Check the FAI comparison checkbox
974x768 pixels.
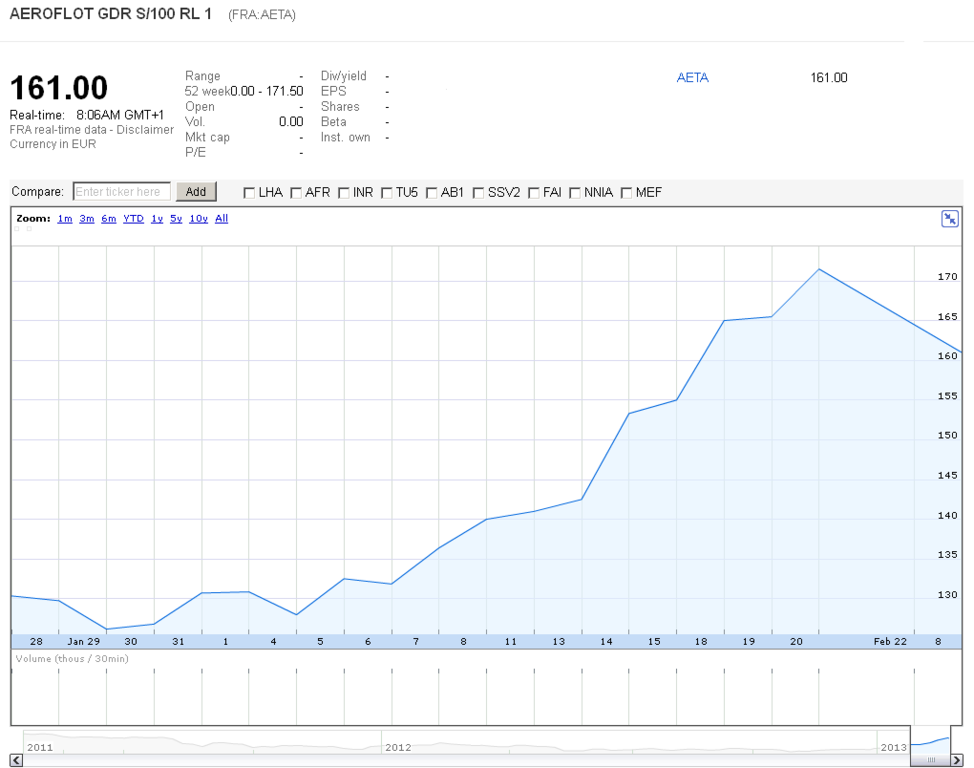(534, 193)
